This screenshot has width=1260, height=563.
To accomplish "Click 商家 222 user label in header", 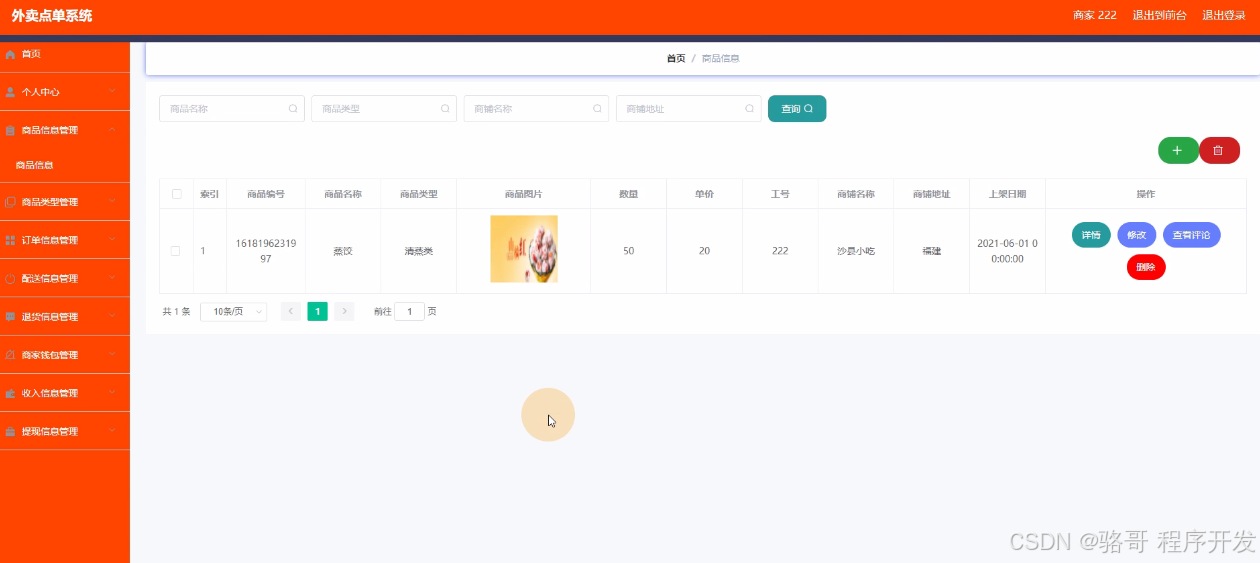I will [x=1095, y=15].
